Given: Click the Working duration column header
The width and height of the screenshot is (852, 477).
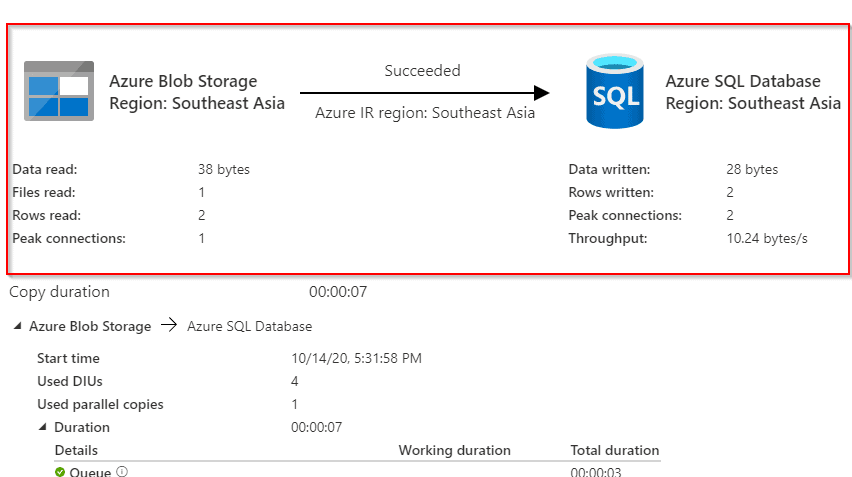Looking at the screenshot, I should point(454,450).
